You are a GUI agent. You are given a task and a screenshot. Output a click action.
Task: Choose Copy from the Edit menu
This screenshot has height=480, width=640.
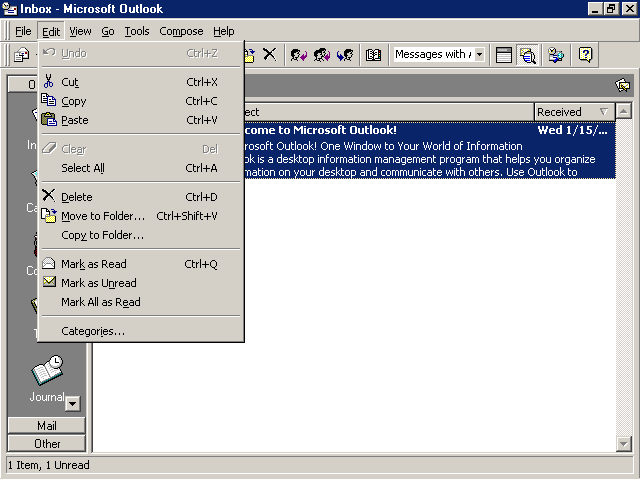pyautogui.click(x=141, y=101)
